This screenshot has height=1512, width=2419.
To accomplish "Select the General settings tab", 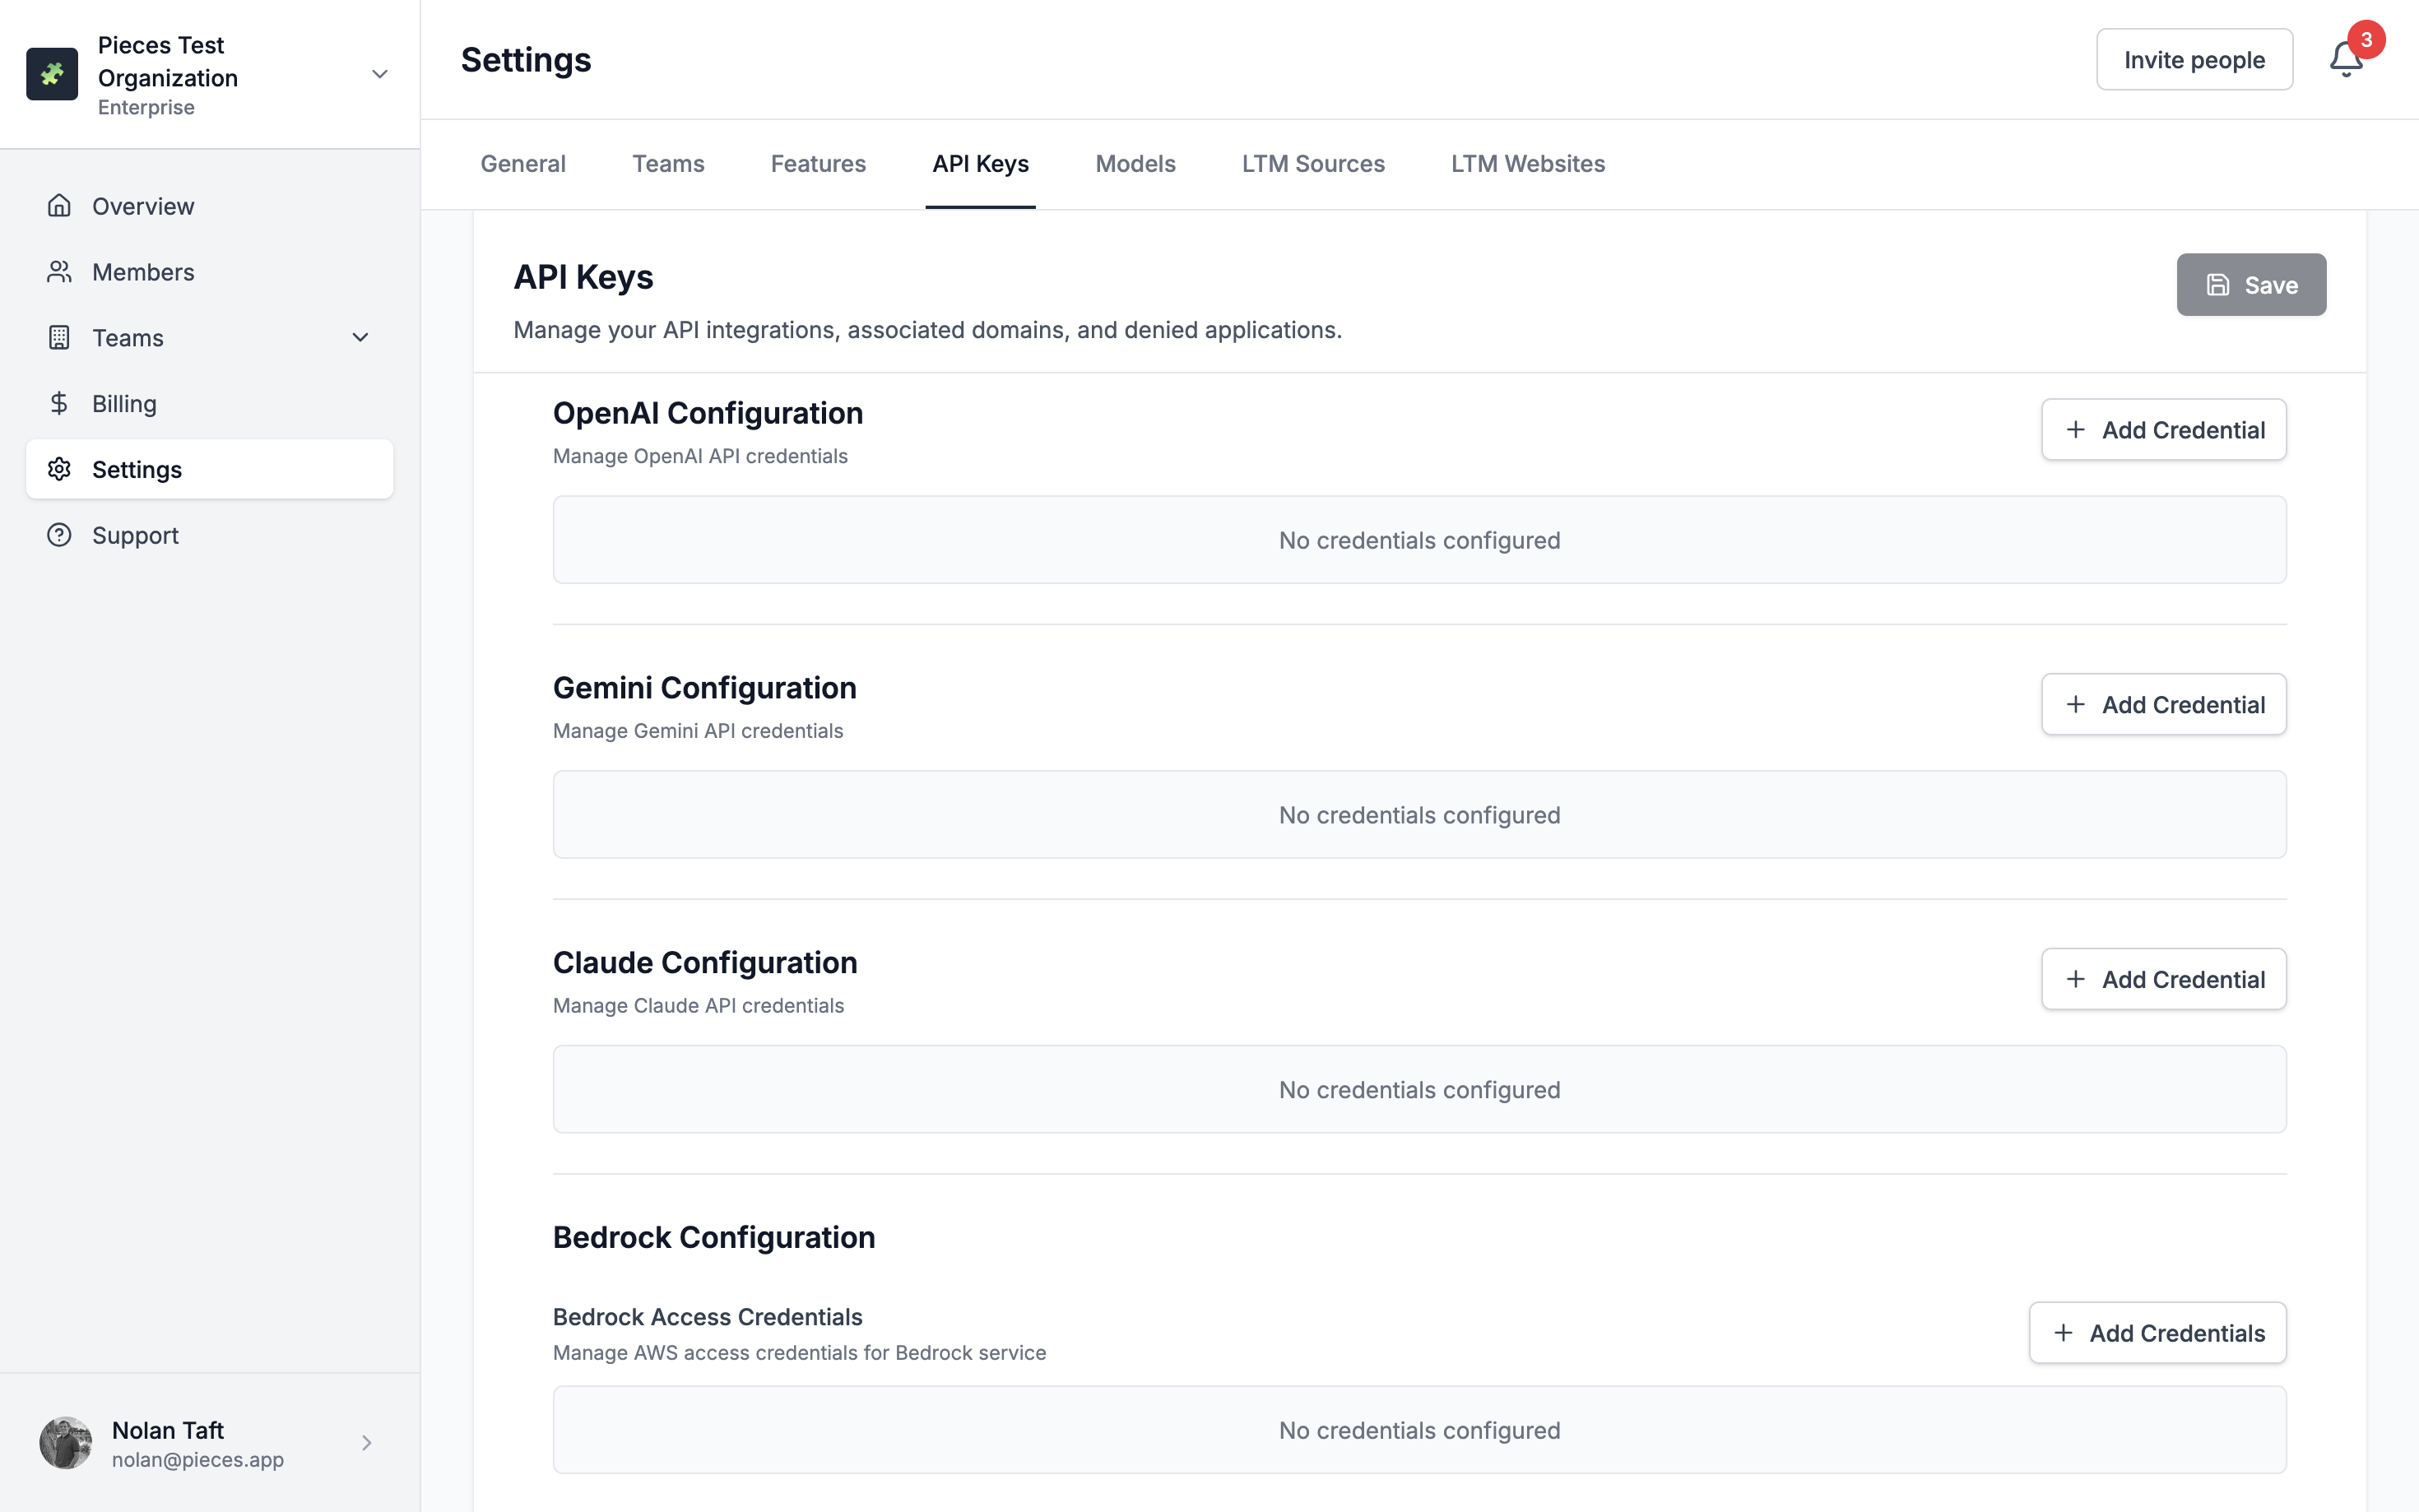I will [x=522, y=164].
